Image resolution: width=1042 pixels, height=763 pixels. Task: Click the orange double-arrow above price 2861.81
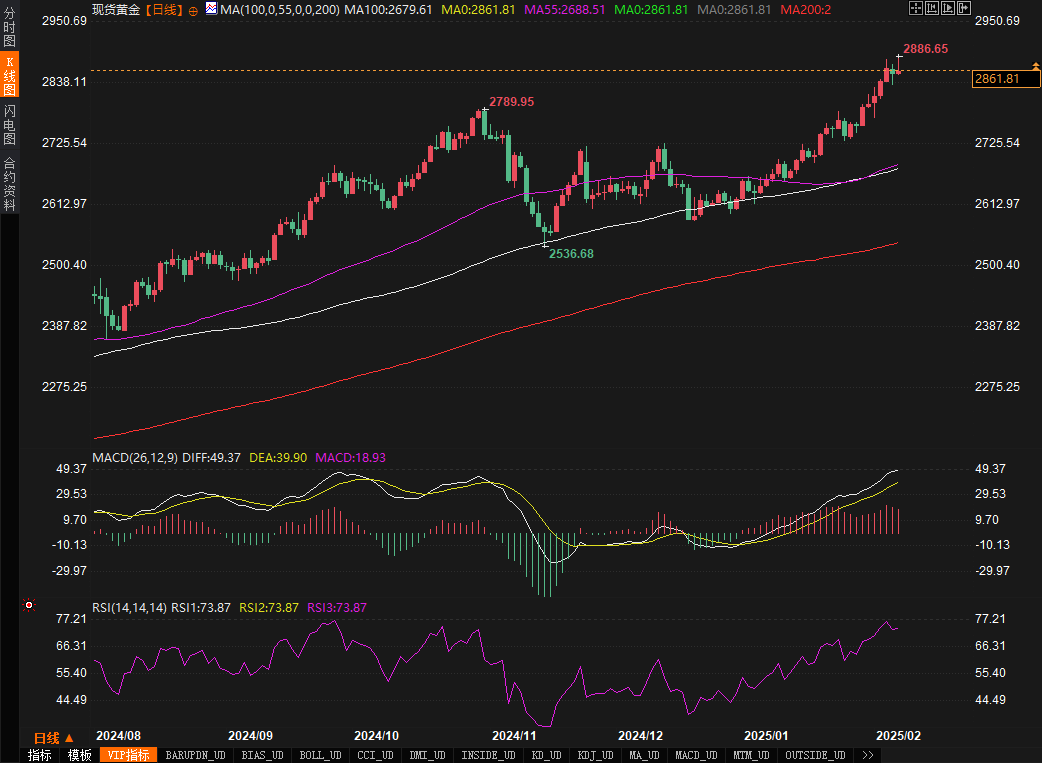[1036, 67]
